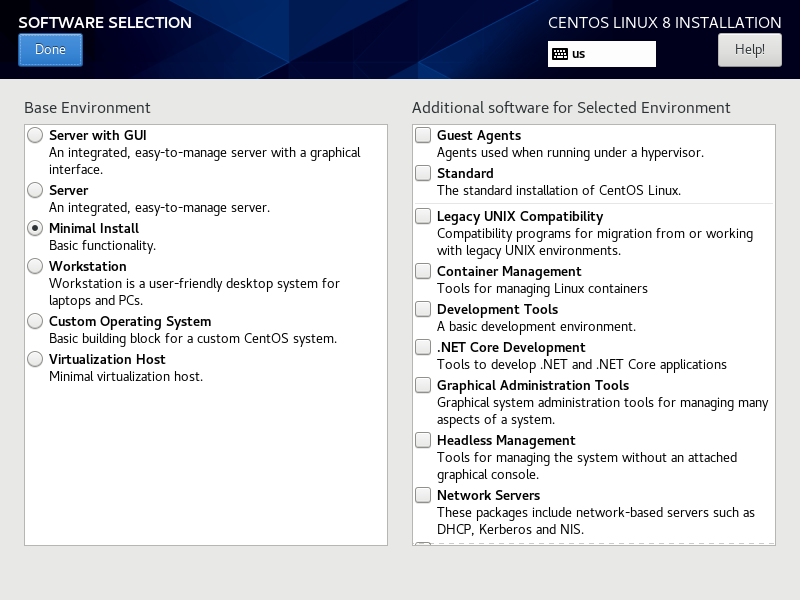Tick the Headless Management checkbox
This screenshot has height=600, width=800.
pos(423,440)
